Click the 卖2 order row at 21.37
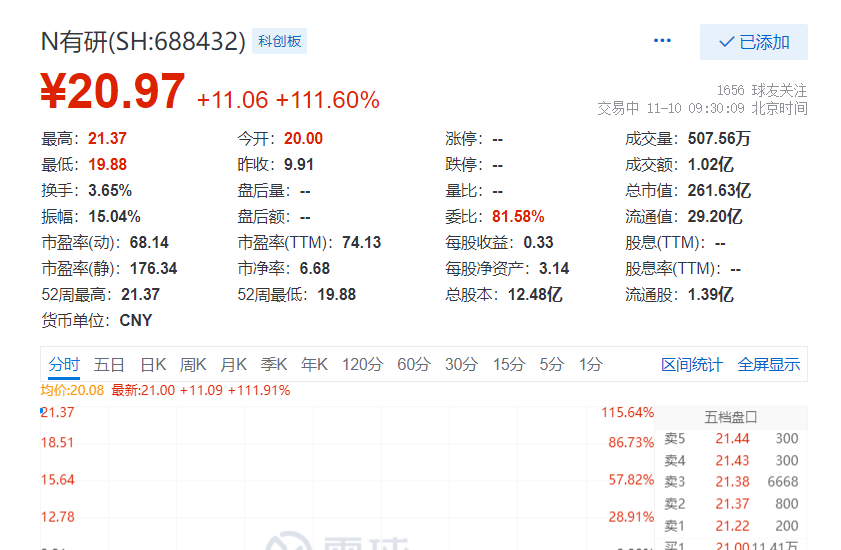Screen dimensions: 841x550 [x=731, y=504]
